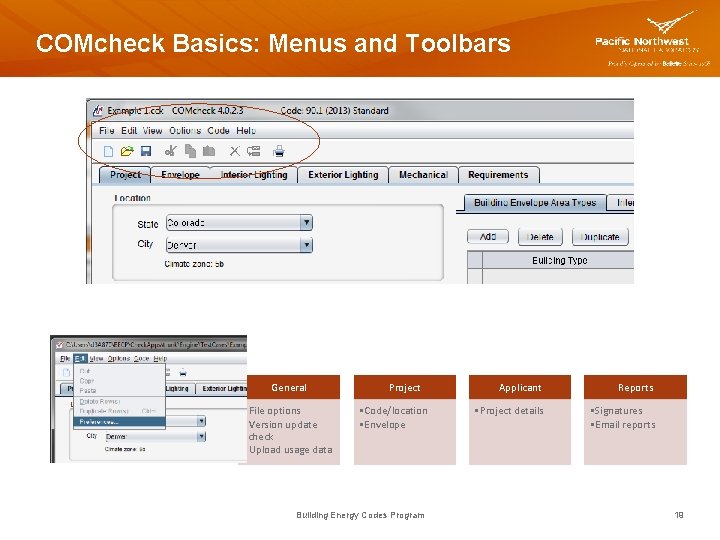Click COMcheck app icon in main title bar
The width and height of the screenshot is (720, 540).
pos(98,110)
